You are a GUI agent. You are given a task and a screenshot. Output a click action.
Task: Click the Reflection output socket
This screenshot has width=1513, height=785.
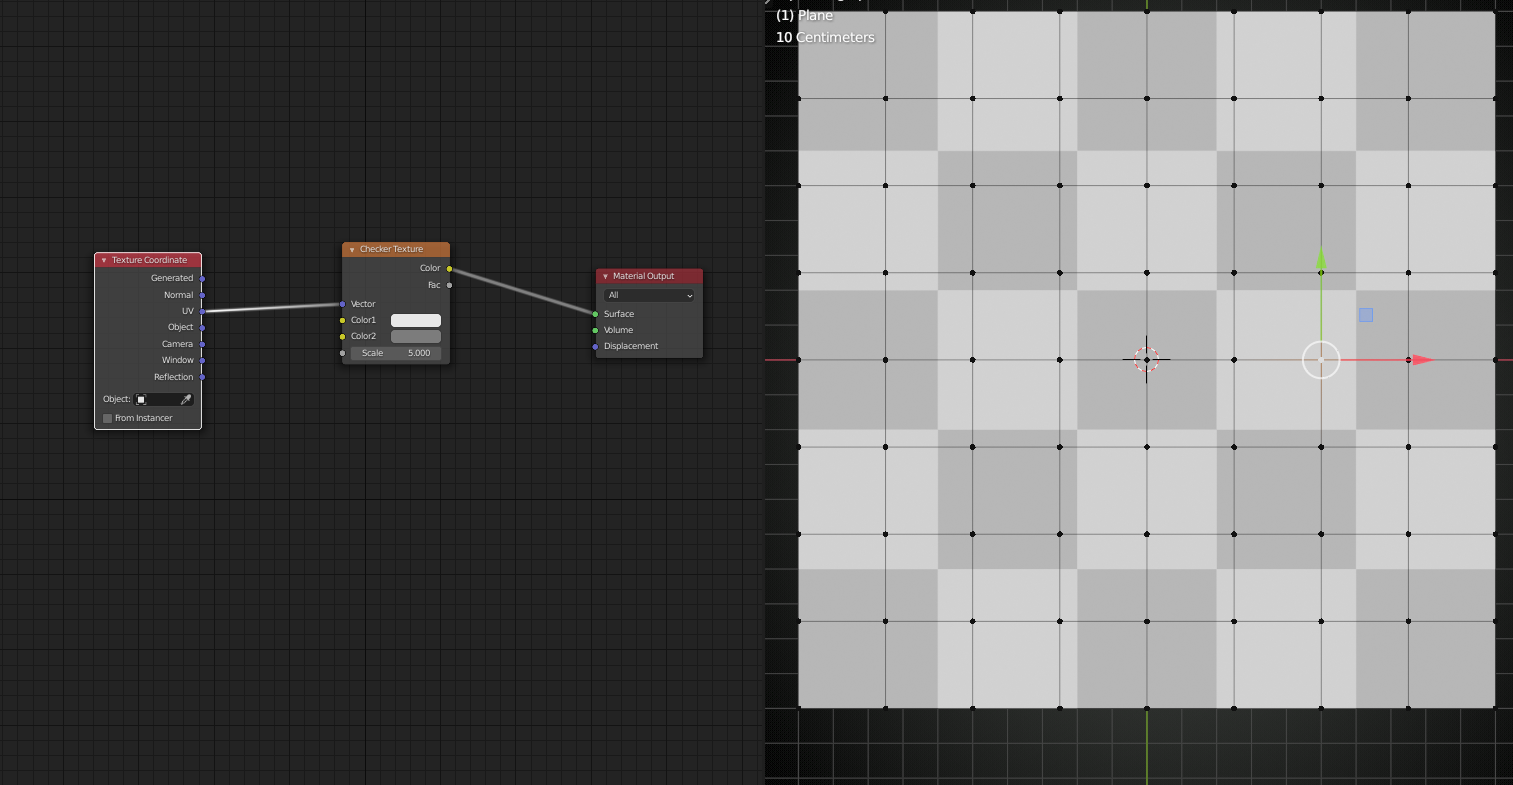click(202, 377)
